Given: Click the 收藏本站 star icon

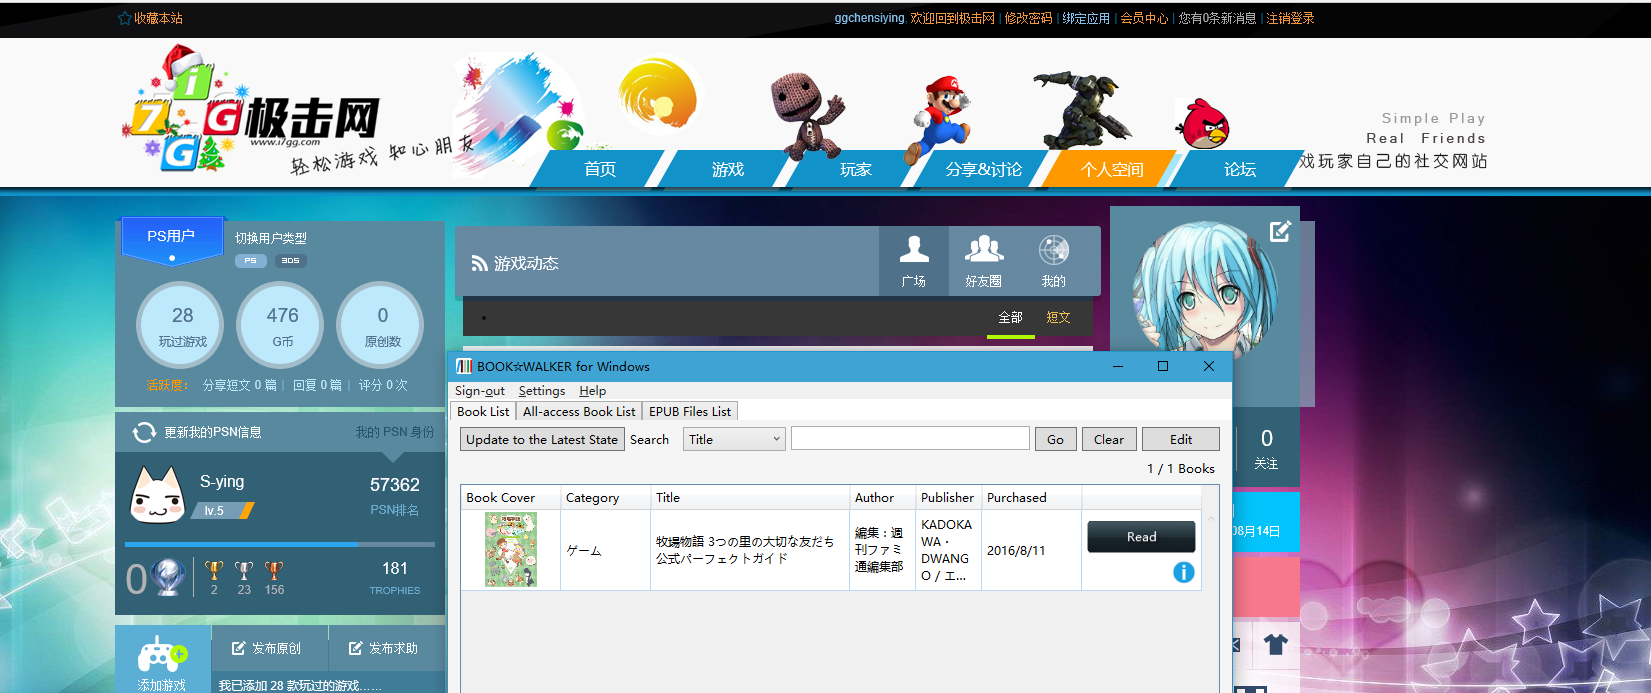Looking at the screenshot, I should pyautogui.click(x=124, y=18).
